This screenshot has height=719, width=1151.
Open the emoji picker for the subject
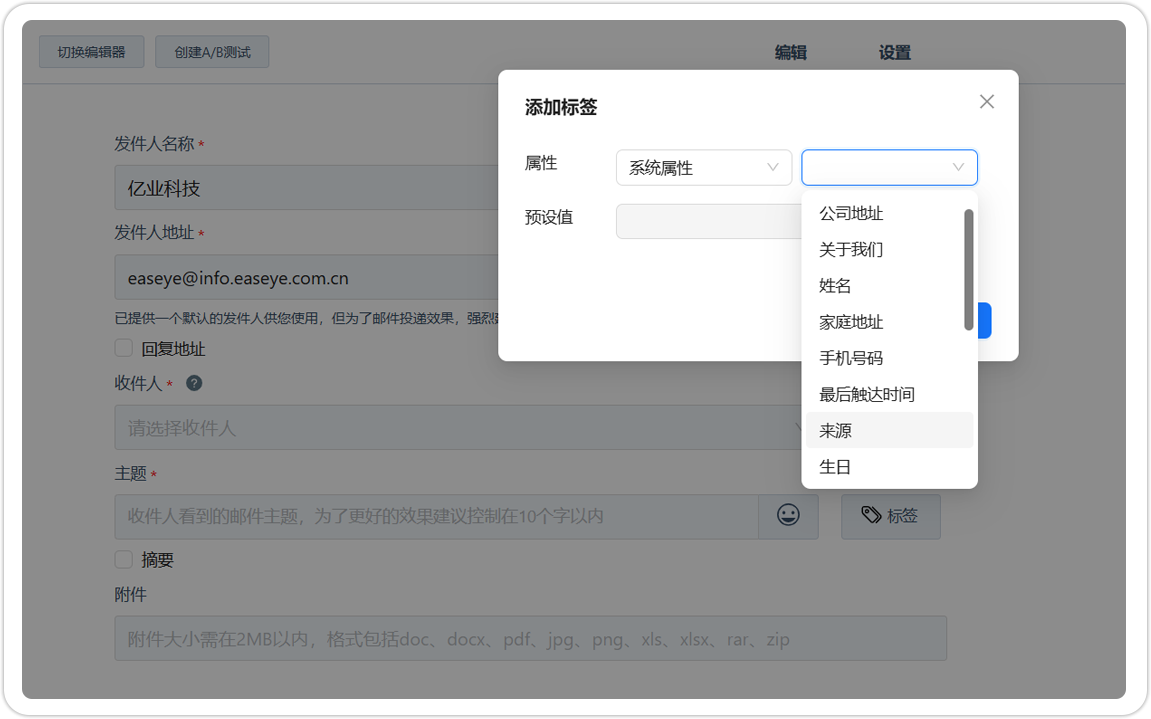click(x=788, y=516)
